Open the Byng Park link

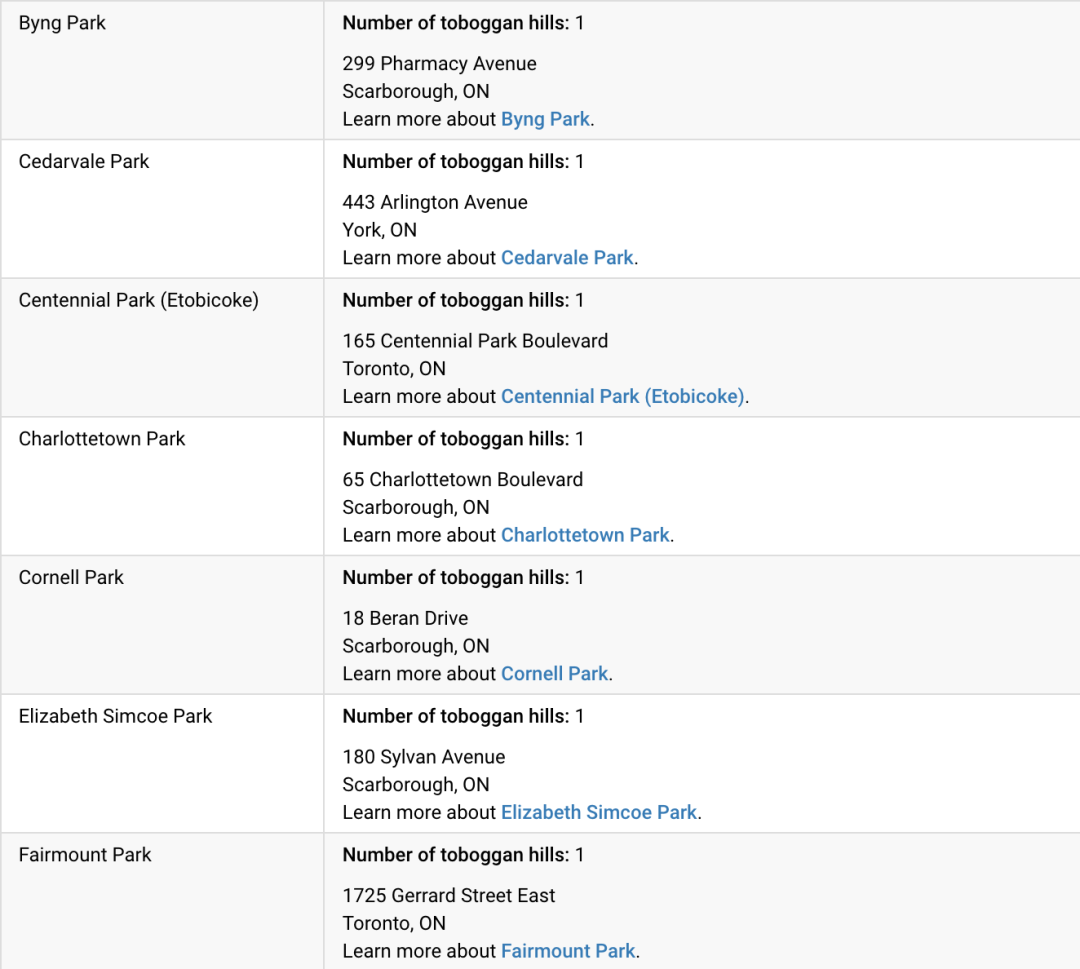[x=545, y=119]
